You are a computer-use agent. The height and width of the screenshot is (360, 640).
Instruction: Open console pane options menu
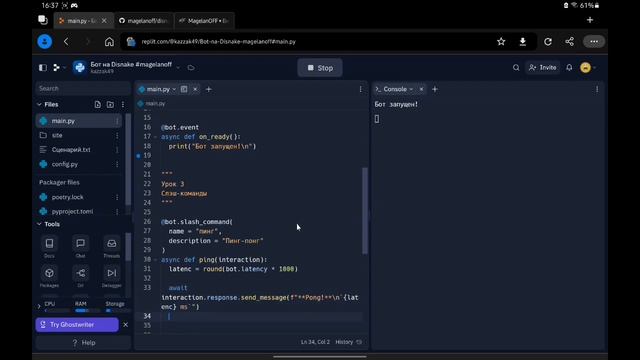(x=597, y=89)
